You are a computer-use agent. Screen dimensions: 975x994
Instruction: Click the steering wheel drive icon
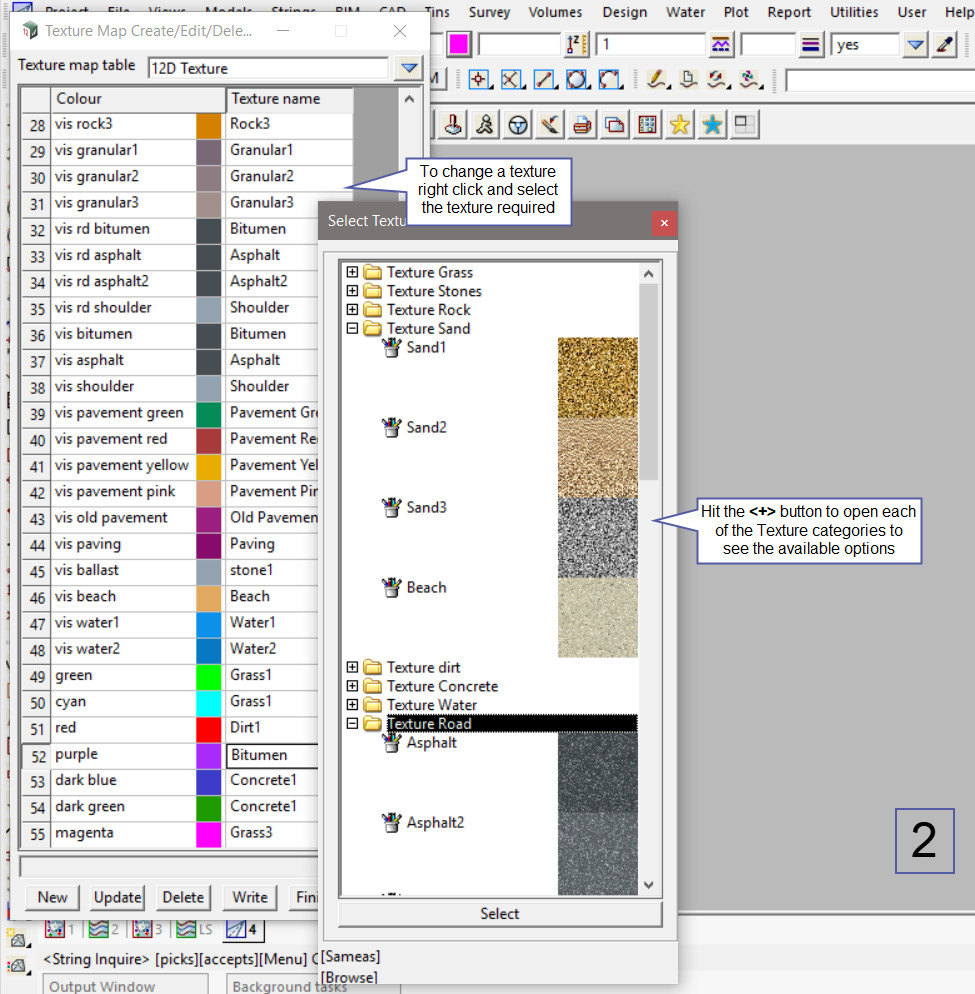click(x=518, y=125)
